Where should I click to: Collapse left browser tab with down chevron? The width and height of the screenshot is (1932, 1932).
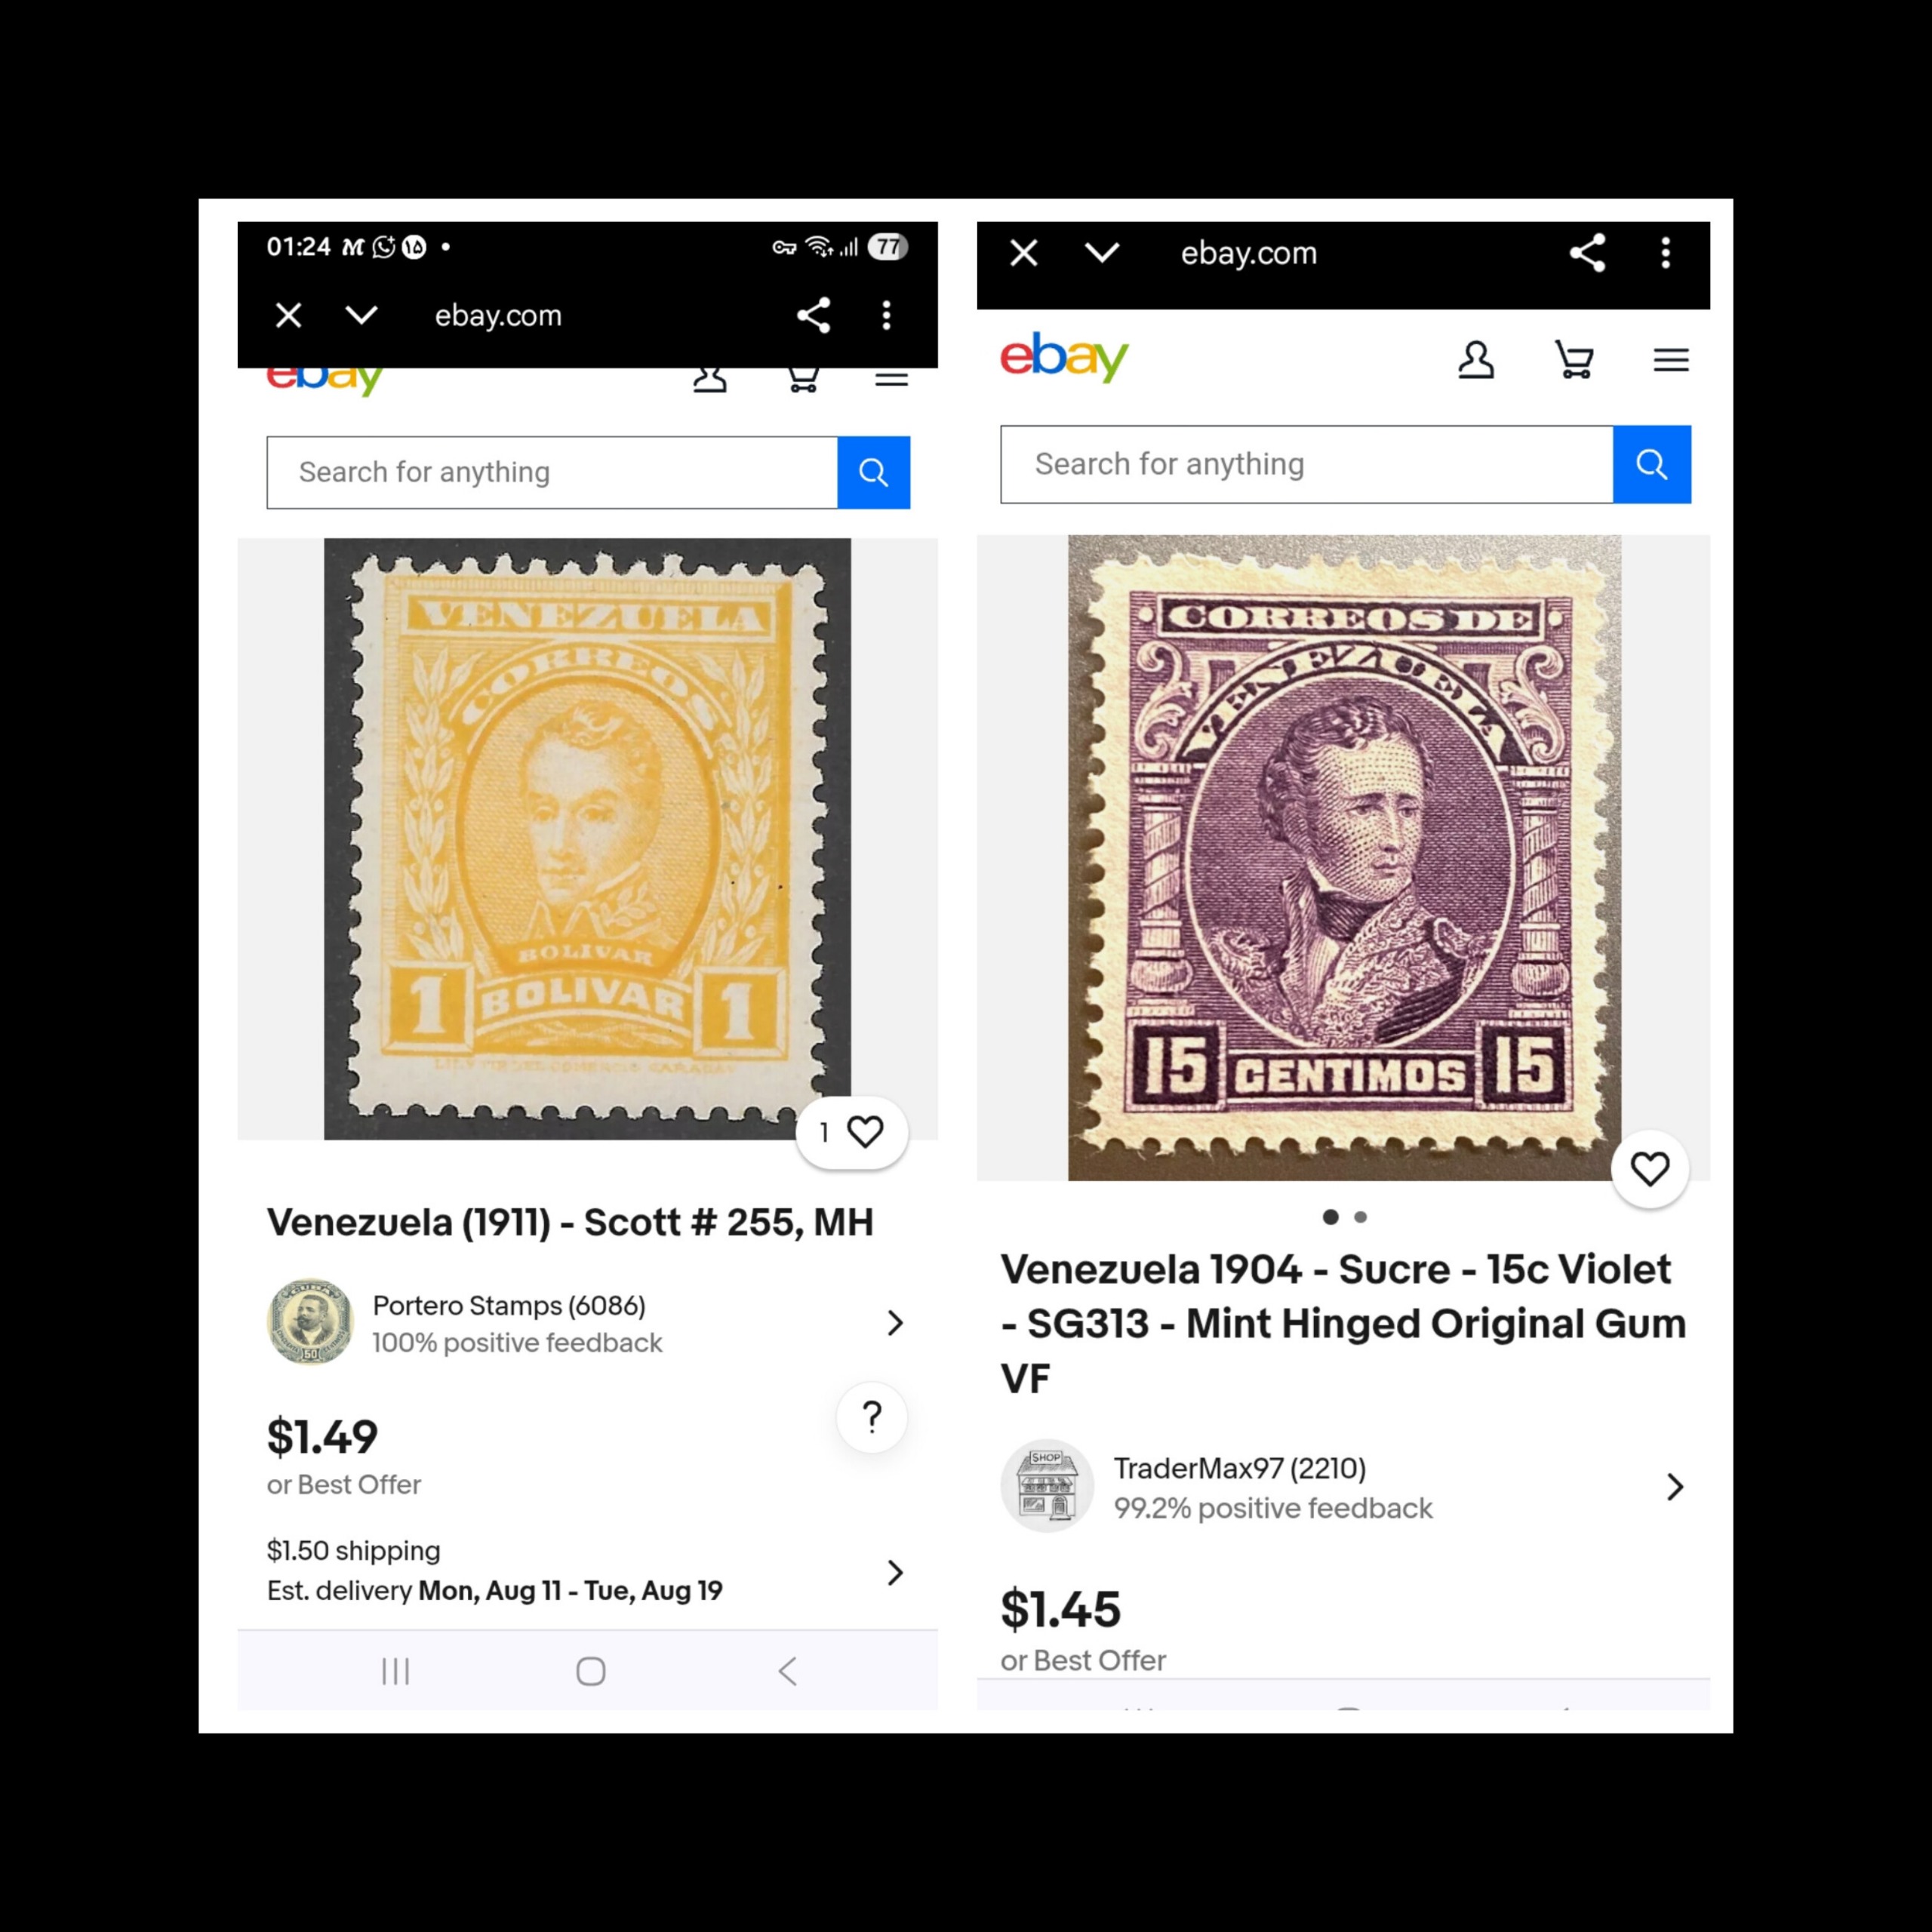click(361, 315)
